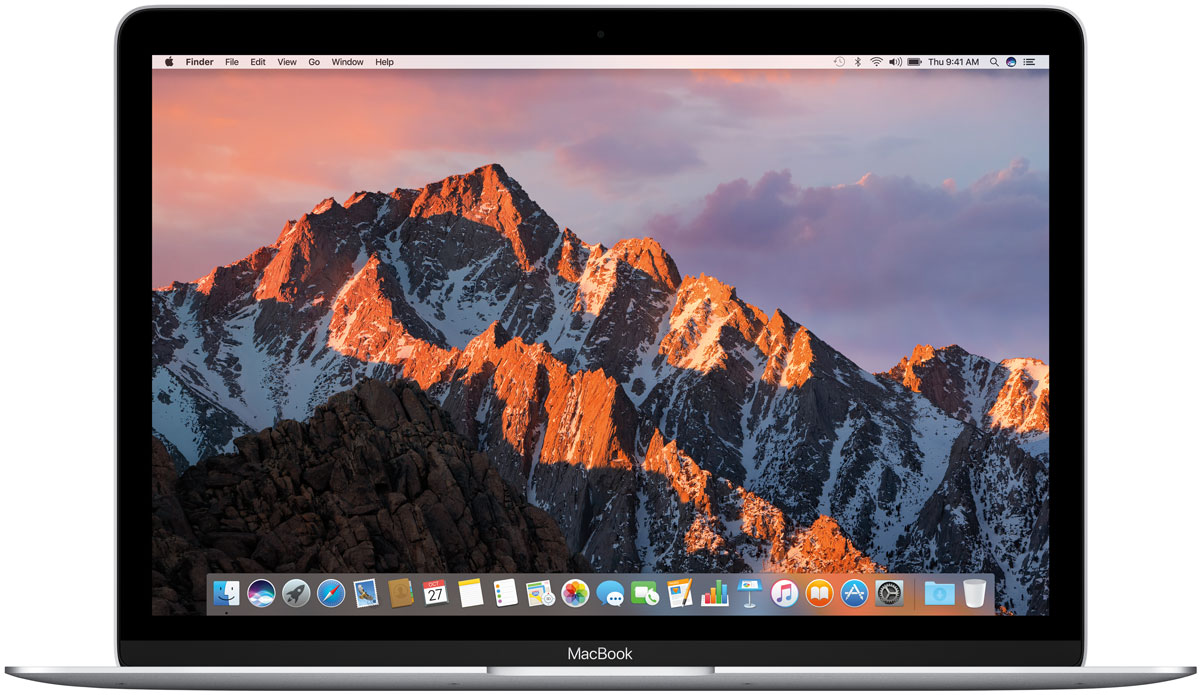Open Finder from the dock

click(227, 593)
